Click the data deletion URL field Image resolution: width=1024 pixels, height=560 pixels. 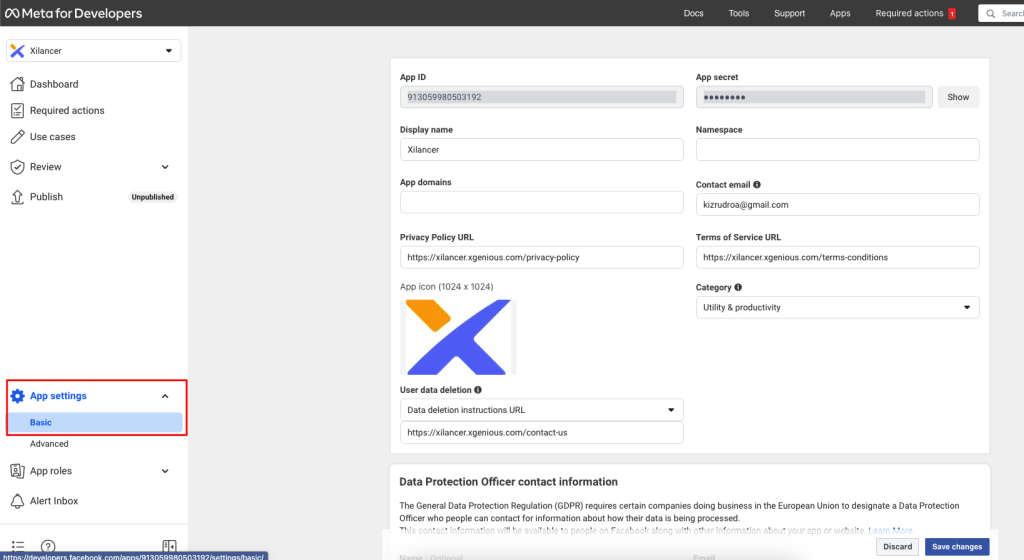coord(541,433)
